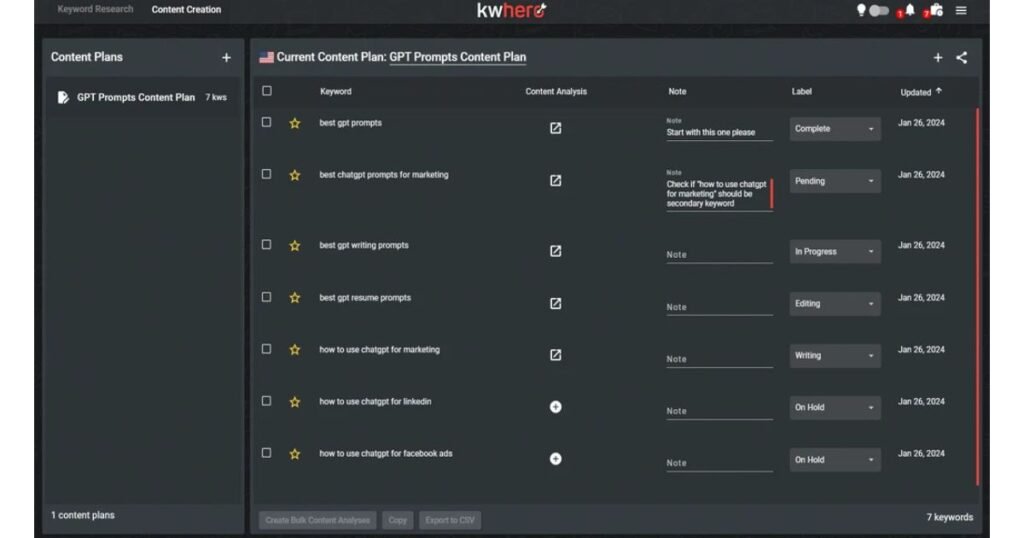The width and height of the screenshot is (1024, 538).
Task: Open the Writing label dropdown
Action: pos(835,355)
